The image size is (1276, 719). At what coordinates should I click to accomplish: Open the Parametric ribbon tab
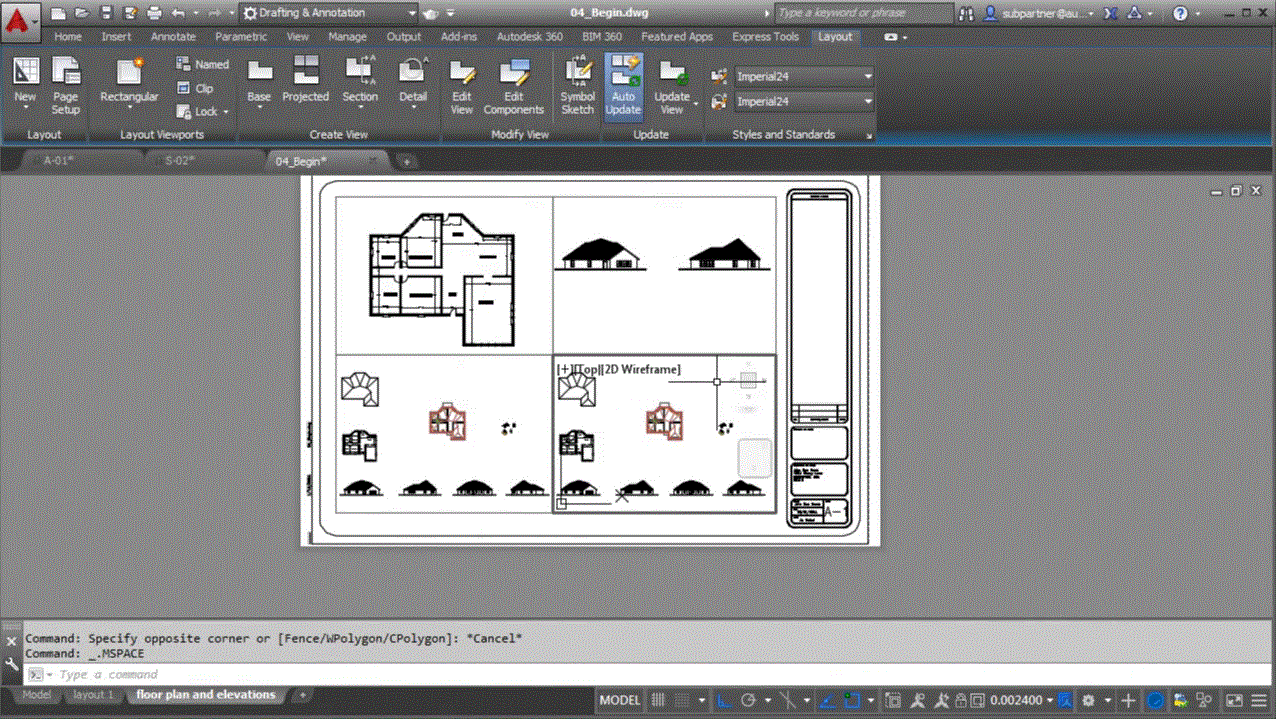pos(241,37)
